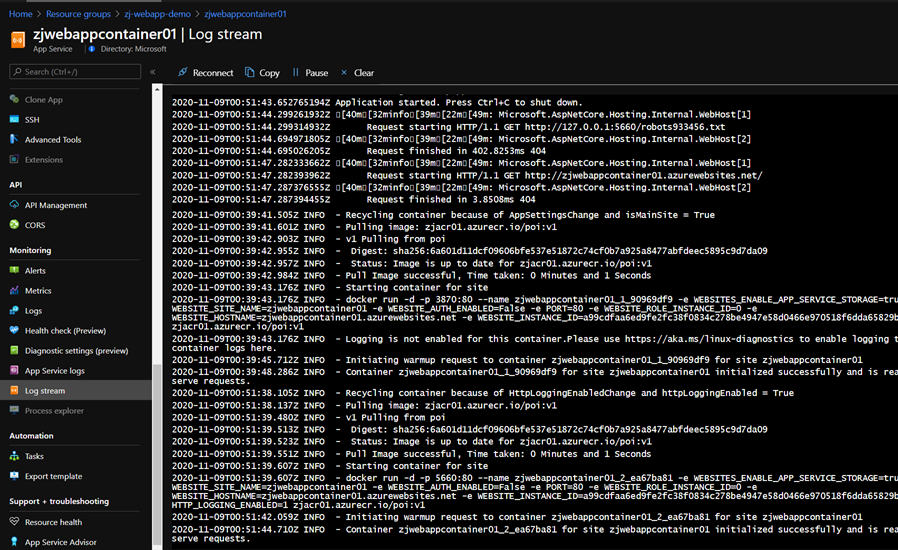Click the Directory info icon
Viewport: 898px width, 550px height.
tap(92, 49)
